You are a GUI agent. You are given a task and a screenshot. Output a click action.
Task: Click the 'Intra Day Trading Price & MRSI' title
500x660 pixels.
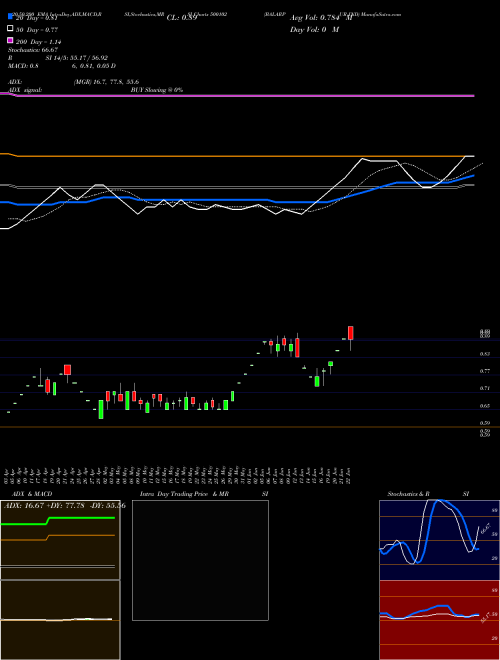point(204,494)
